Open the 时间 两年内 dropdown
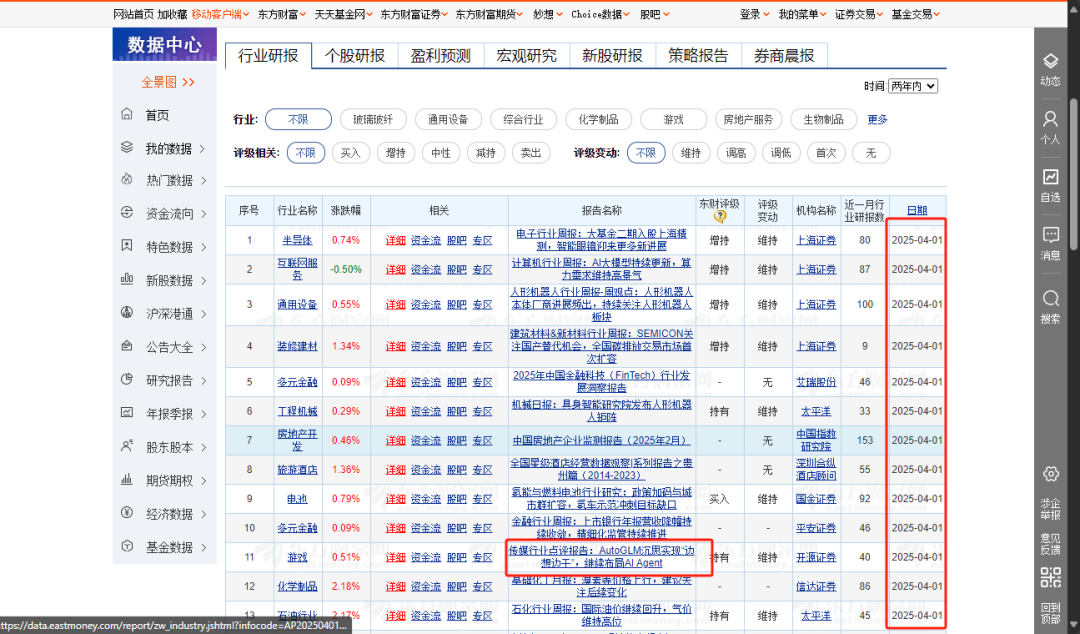This screenshot has width=1080, height=634. pos(913,86)
